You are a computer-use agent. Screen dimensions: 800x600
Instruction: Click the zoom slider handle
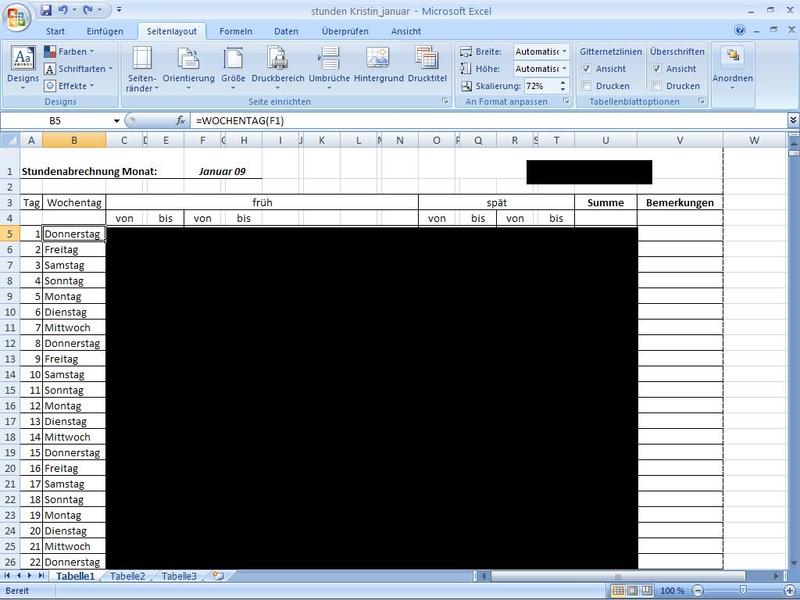pyautogui.click(x=743, y=590)
